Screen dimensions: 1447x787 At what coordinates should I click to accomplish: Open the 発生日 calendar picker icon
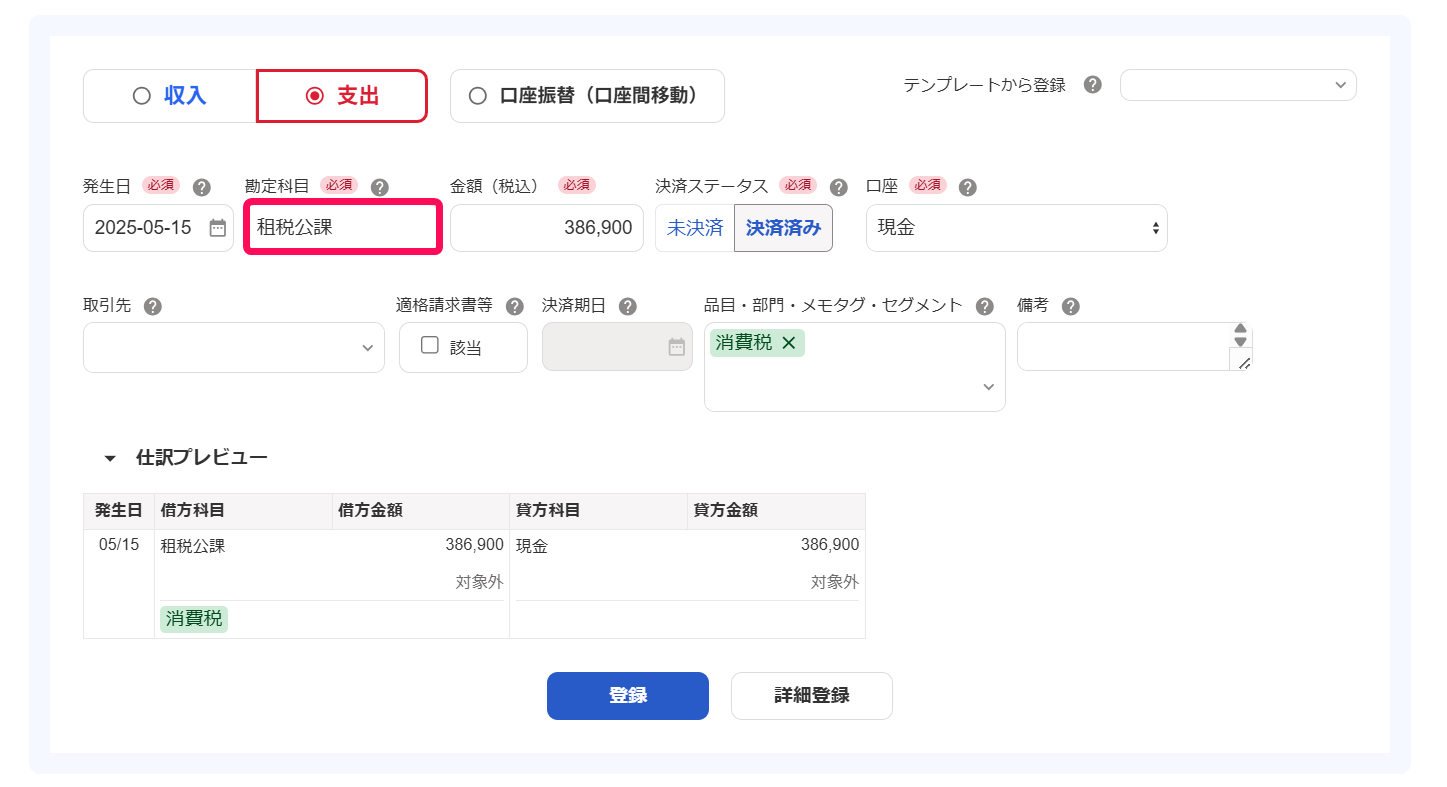click(217, 228)
